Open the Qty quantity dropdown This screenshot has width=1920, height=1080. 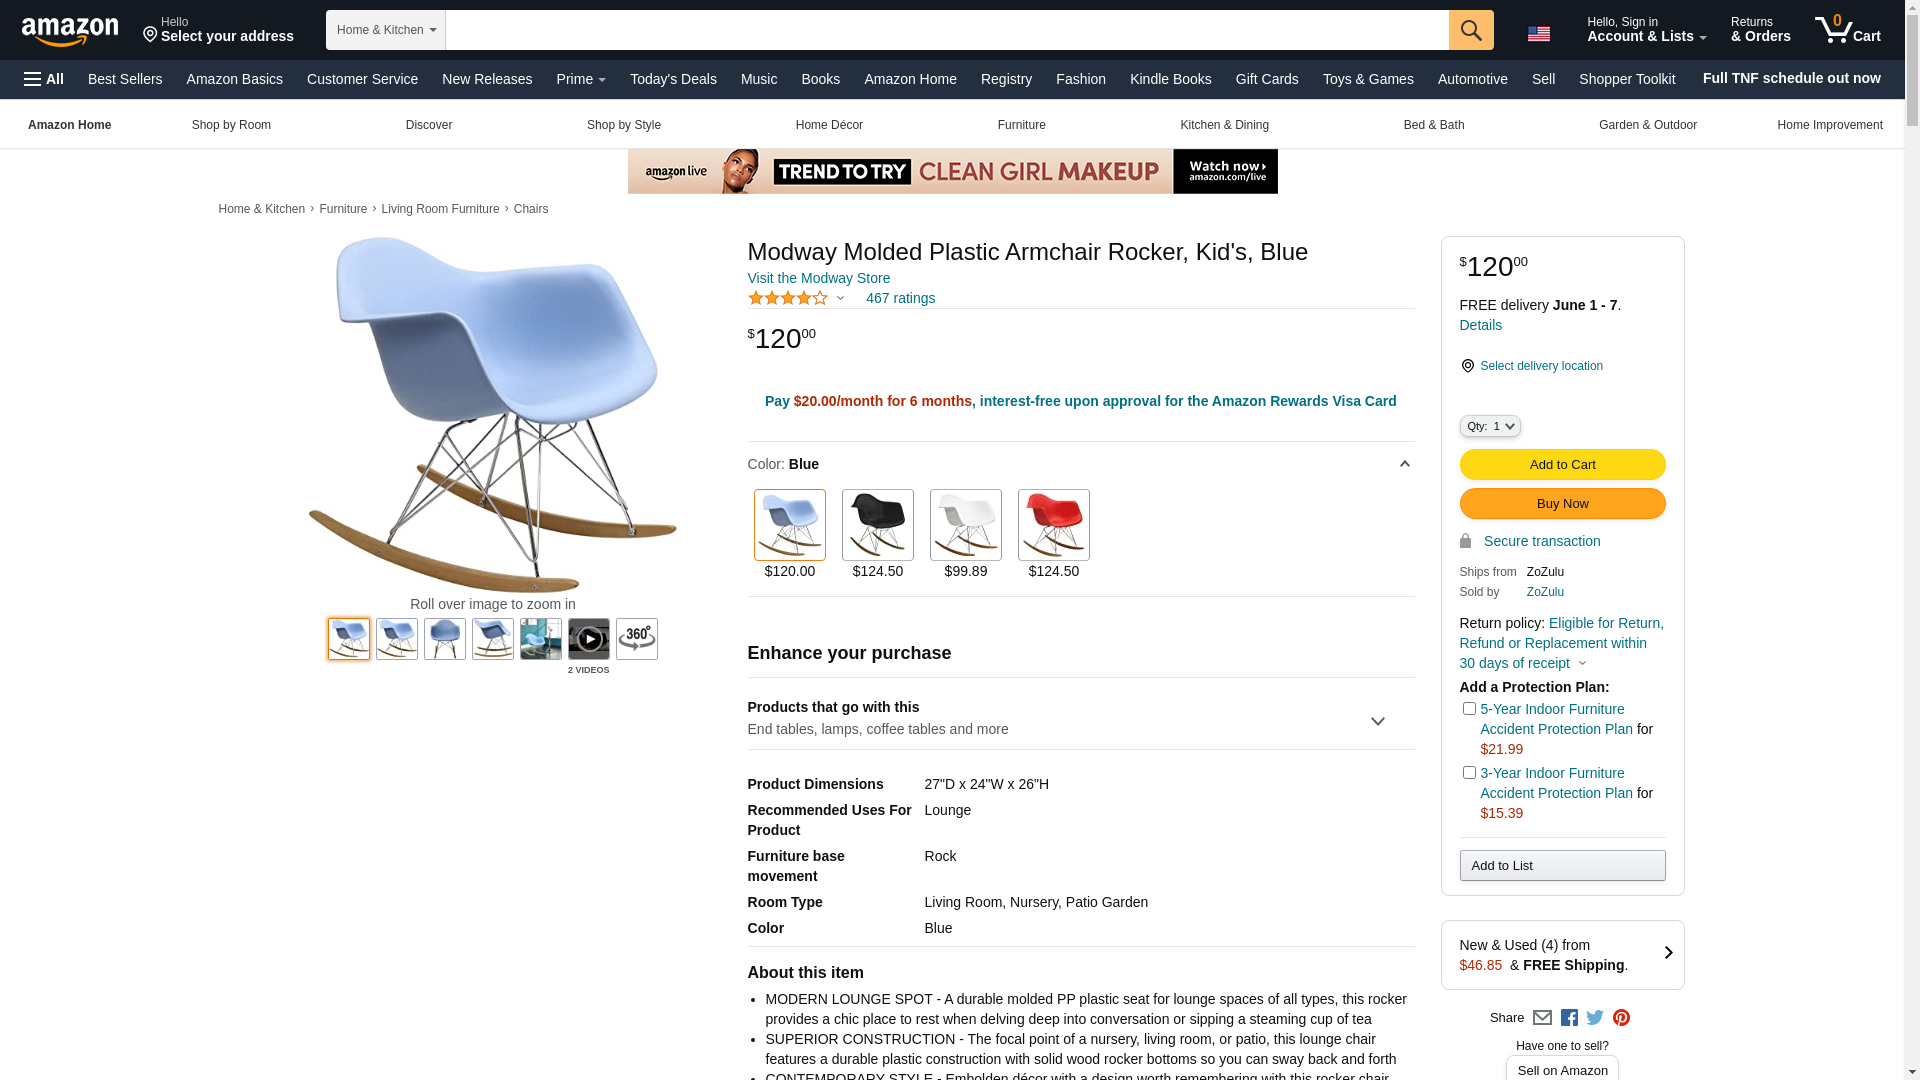1490,426
